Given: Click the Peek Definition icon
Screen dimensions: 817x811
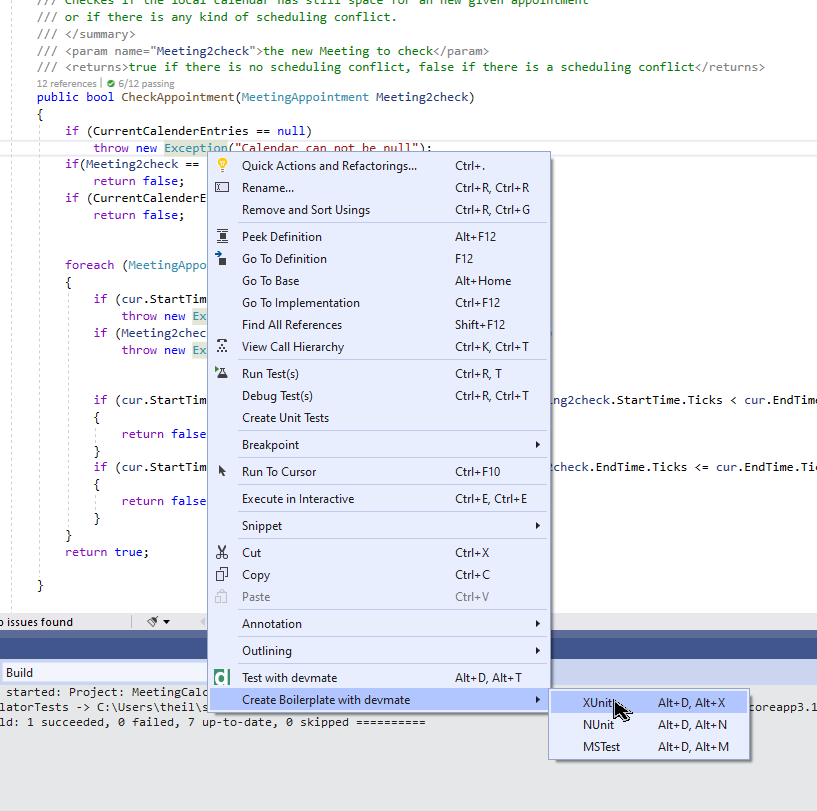Looking at the screenshot, I should coord(222,236).
